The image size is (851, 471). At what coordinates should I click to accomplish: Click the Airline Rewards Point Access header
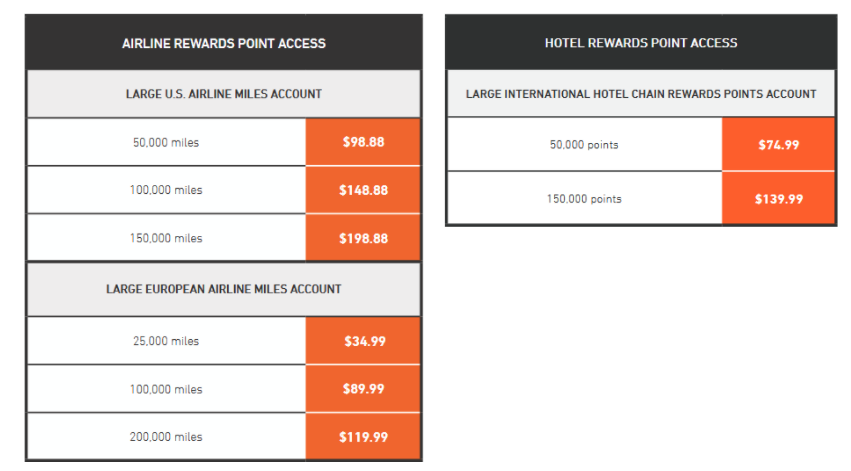tap(224, 43)
